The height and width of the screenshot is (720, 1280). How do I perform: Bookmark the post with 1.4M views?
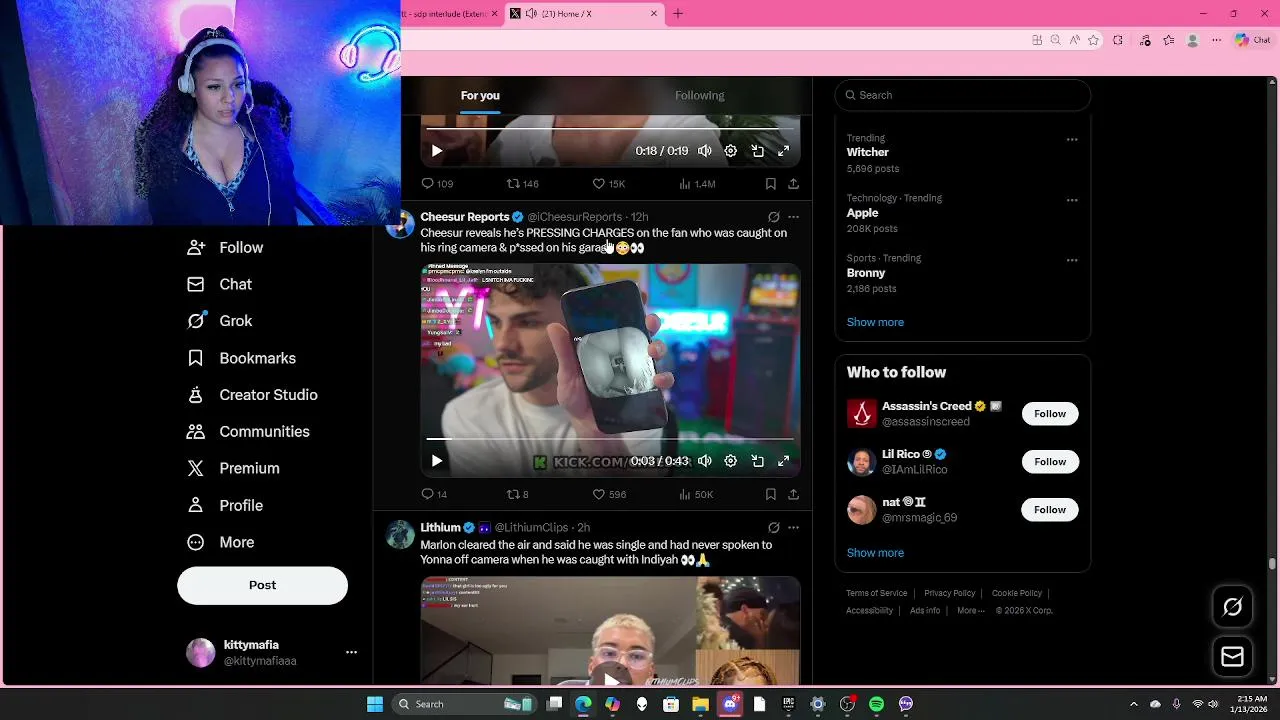click(770, 184)
